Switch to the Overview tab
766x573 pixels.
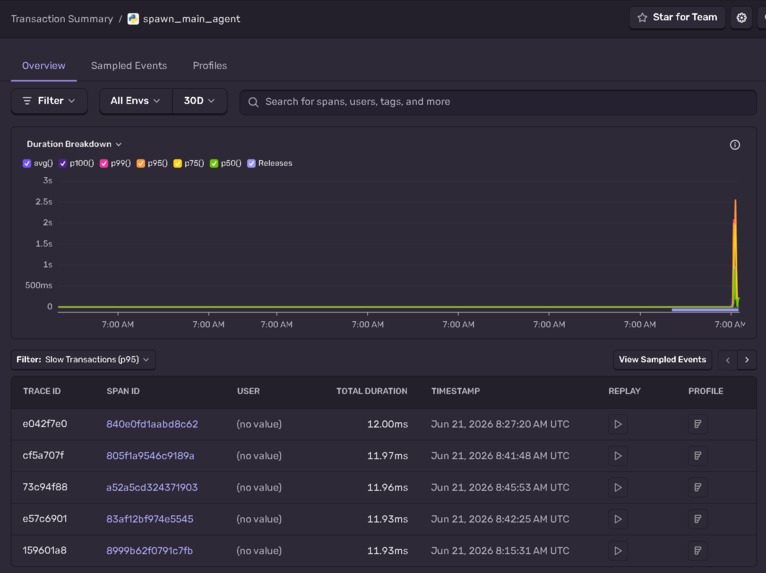(x=43, y=65)
